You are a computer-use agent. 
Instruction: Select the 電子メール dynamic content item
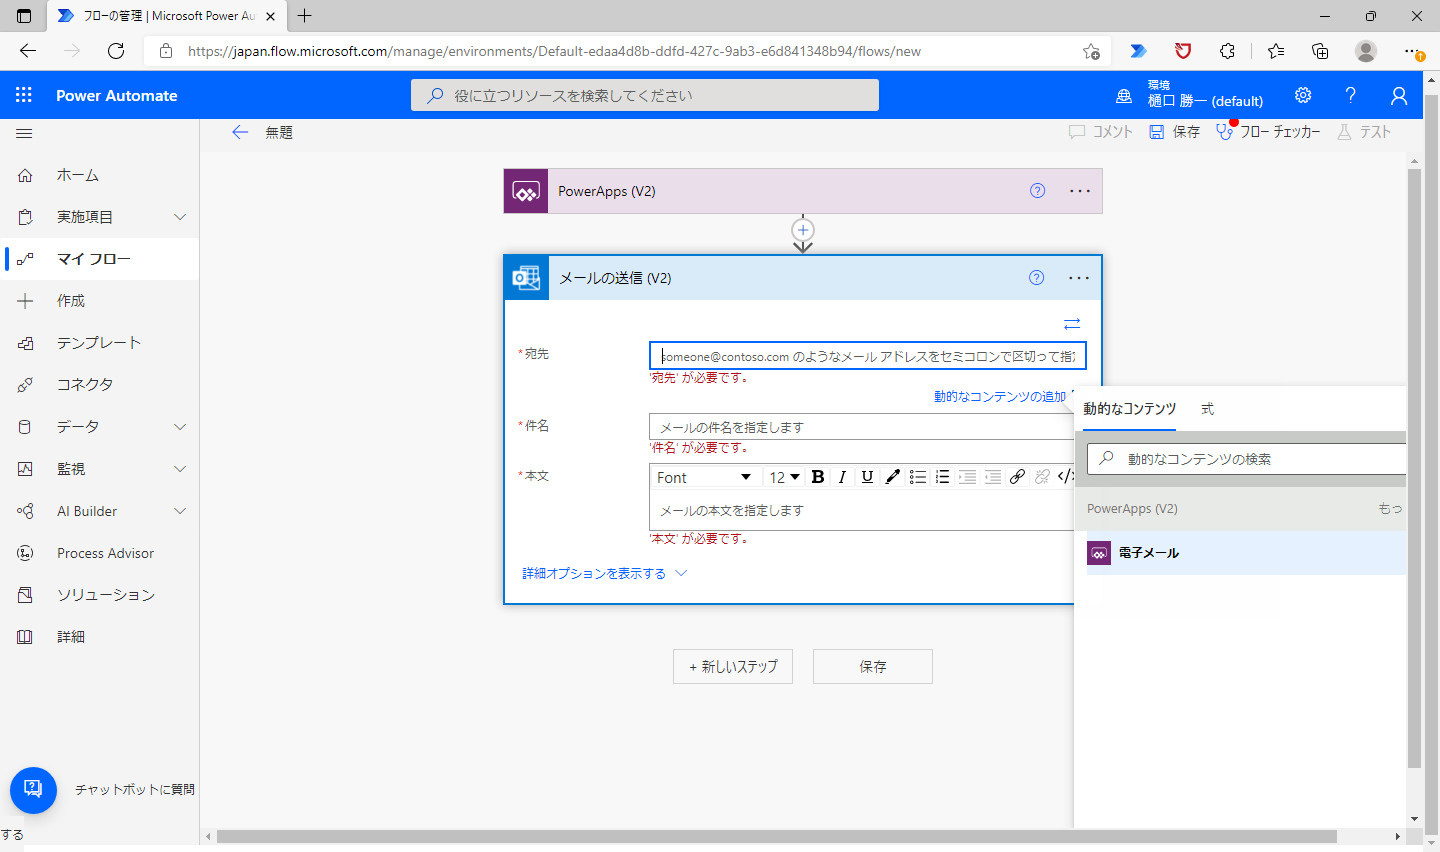1246,553
